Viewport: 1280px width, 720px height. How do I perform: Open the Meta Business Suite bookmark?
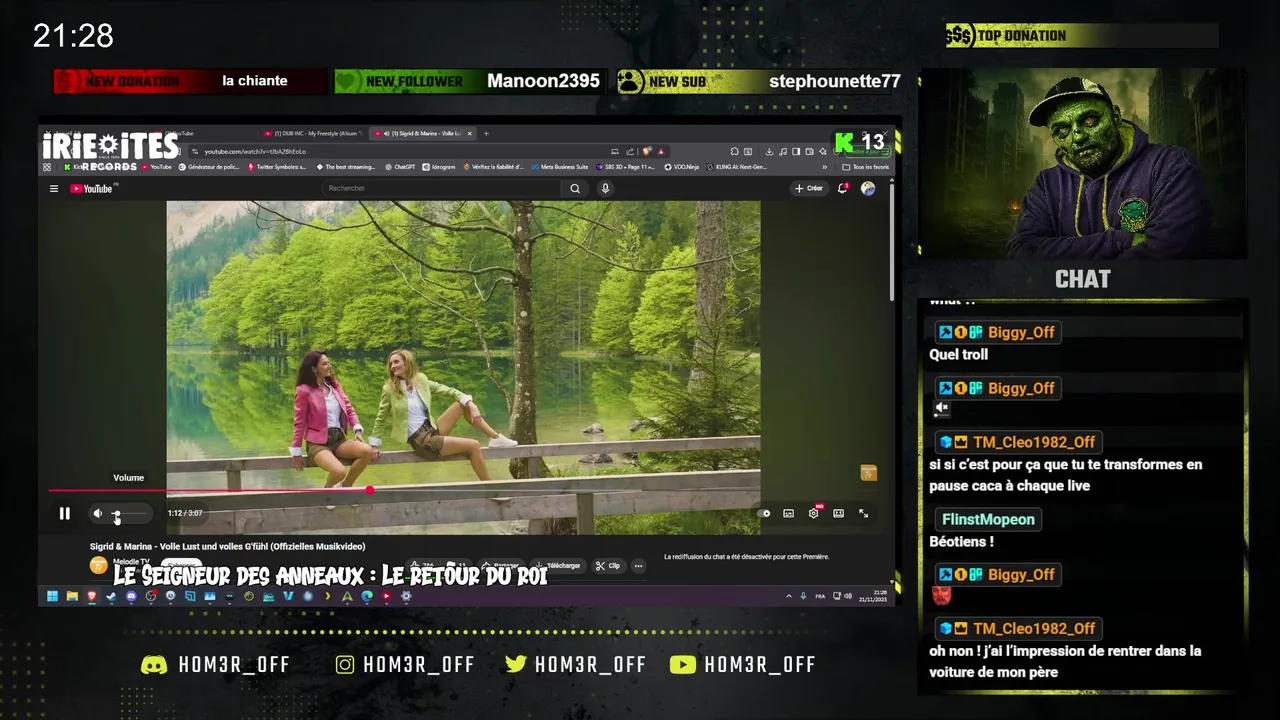(560, 167)
